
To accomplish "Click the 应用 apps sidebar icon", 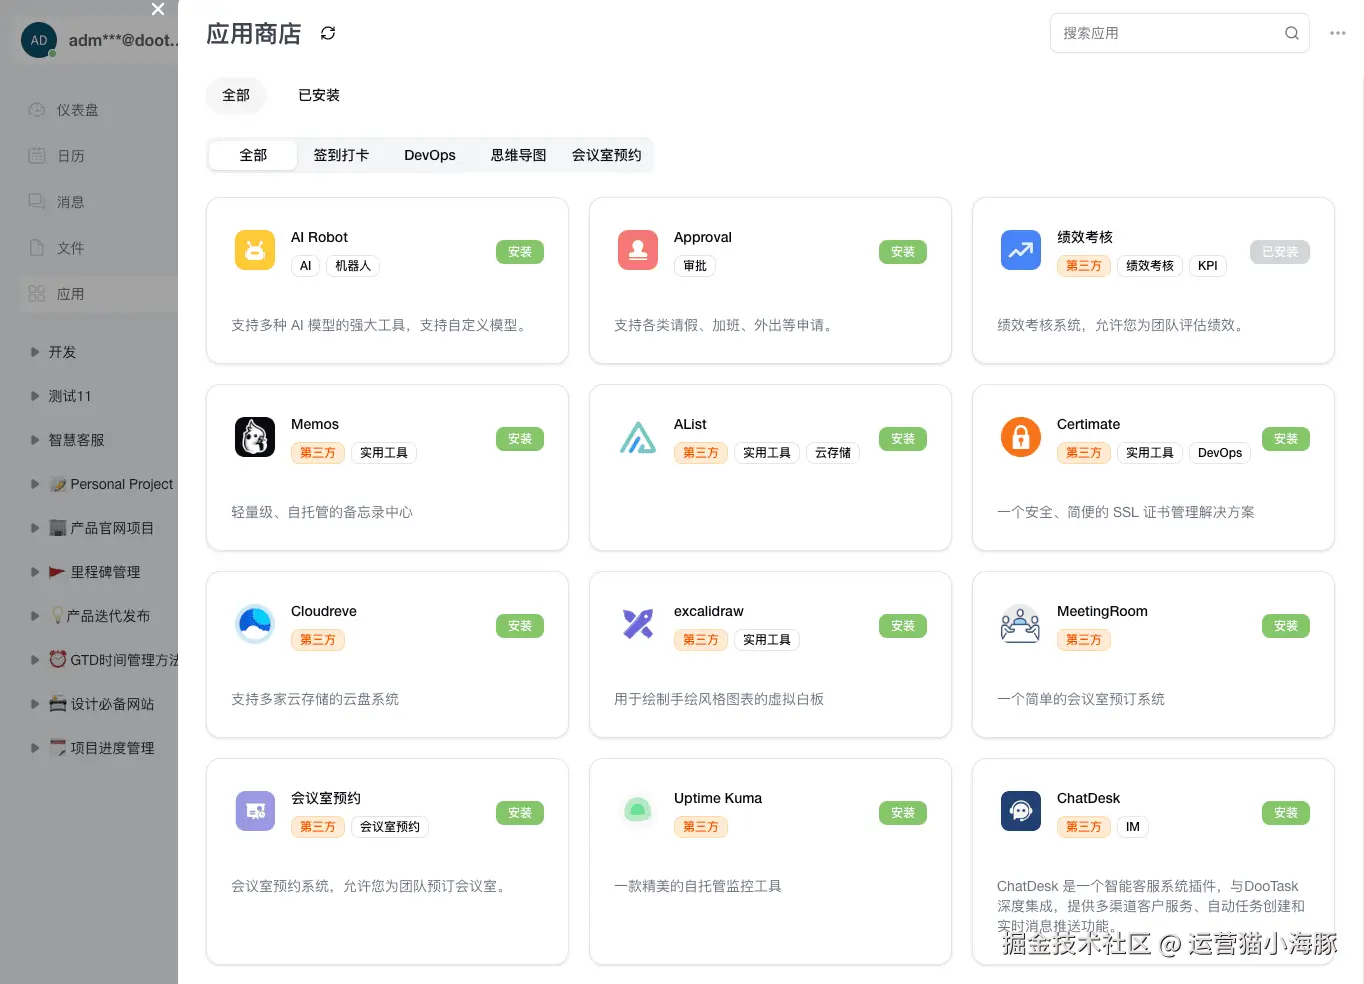I will 37,294.
